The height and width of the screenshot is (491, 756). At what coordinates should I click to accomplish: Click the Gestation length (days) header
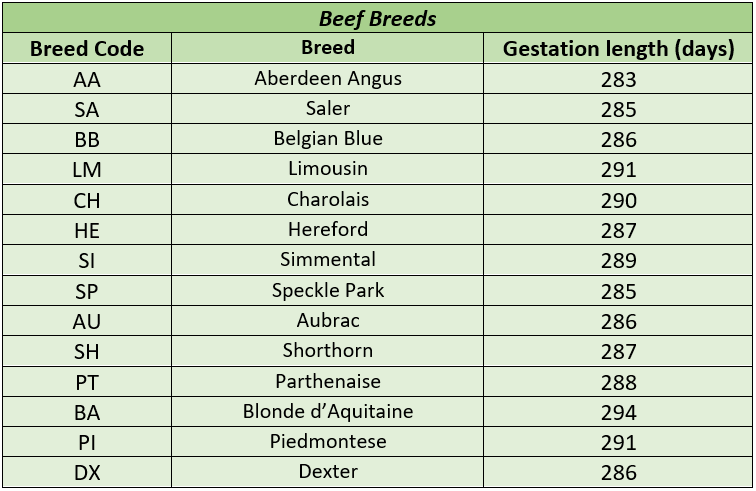coord(618,48)
